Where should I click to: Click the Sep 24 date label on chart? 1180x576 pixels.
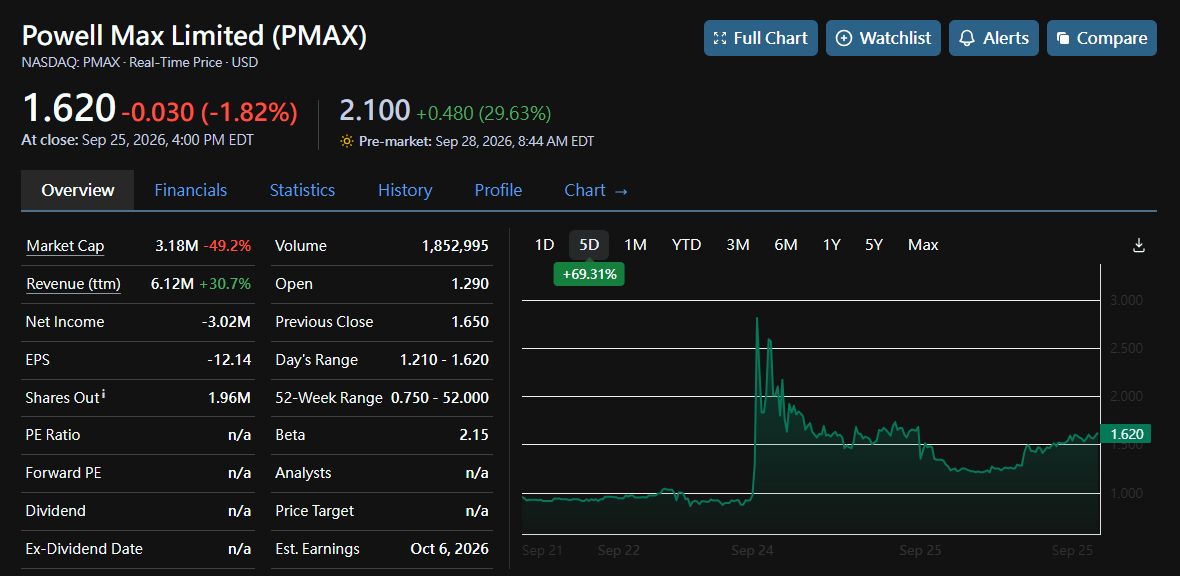click(752, 550)
